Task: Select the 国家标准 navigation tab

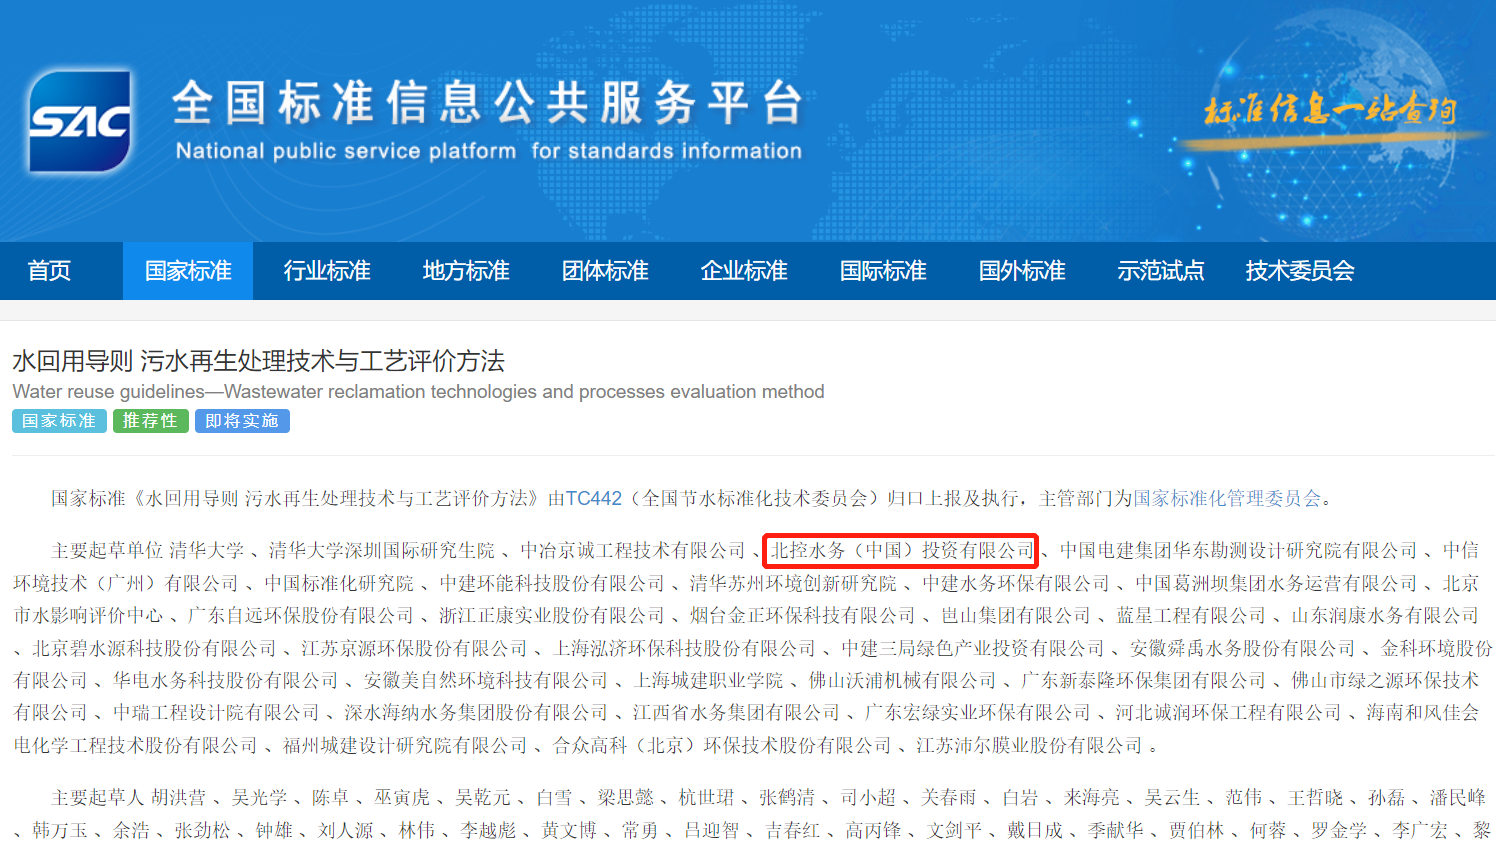Action: (x=188, y=271)
